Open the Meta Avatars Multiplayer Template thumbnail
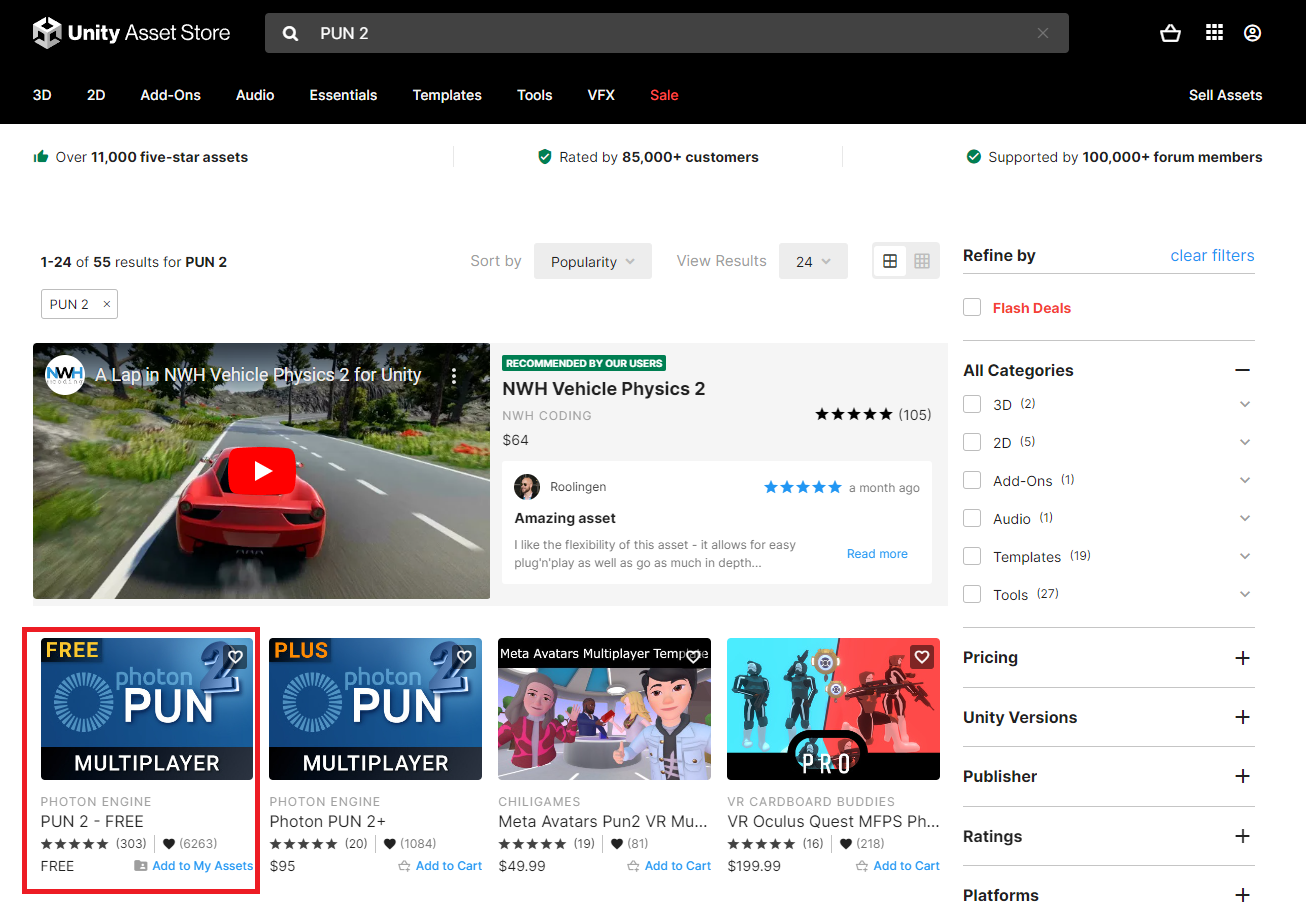The height and width of the screenshot is (916, 1306). click(604, 709)
